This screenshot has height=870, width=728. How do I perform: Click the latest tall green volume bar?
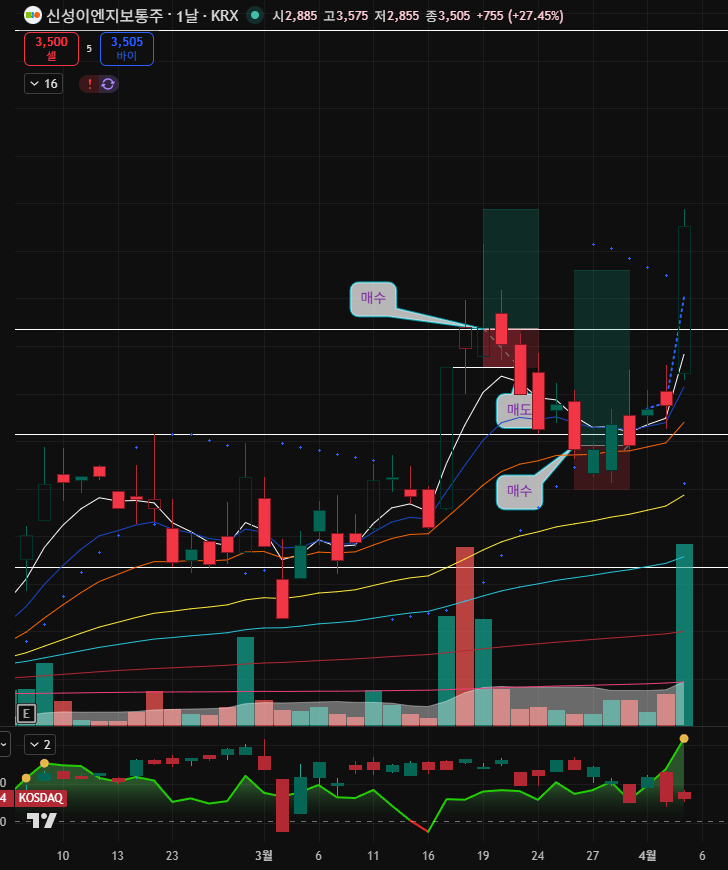click(684, 635)
